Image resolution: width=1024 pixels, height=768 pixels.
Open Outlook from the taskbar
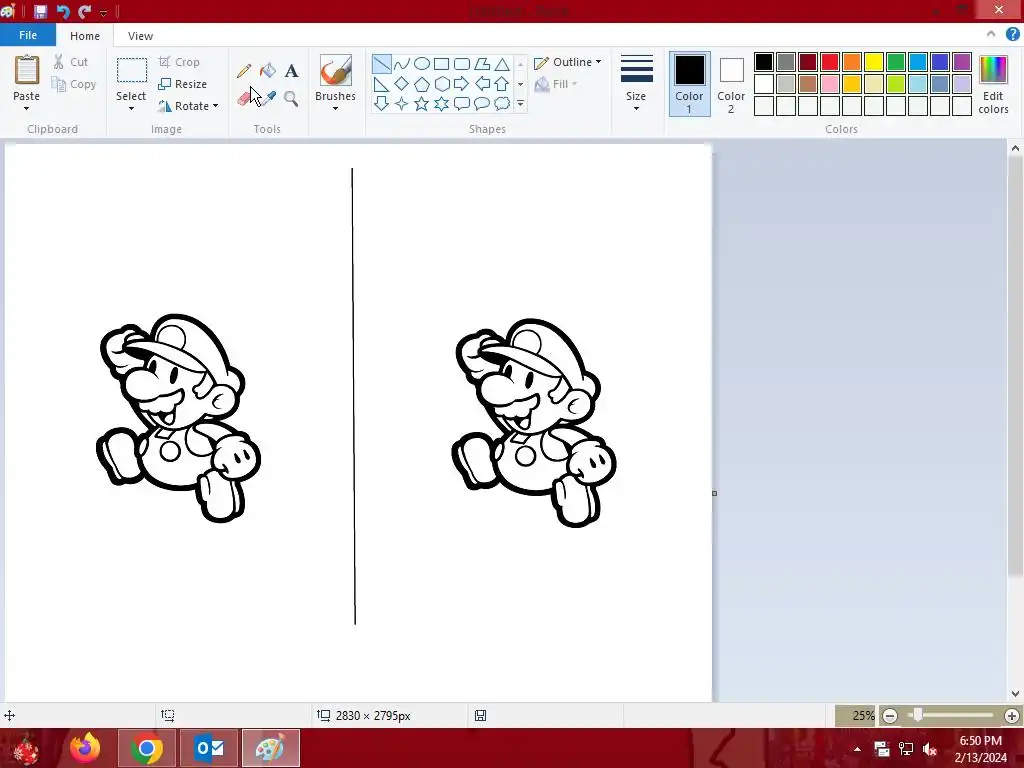209,748
